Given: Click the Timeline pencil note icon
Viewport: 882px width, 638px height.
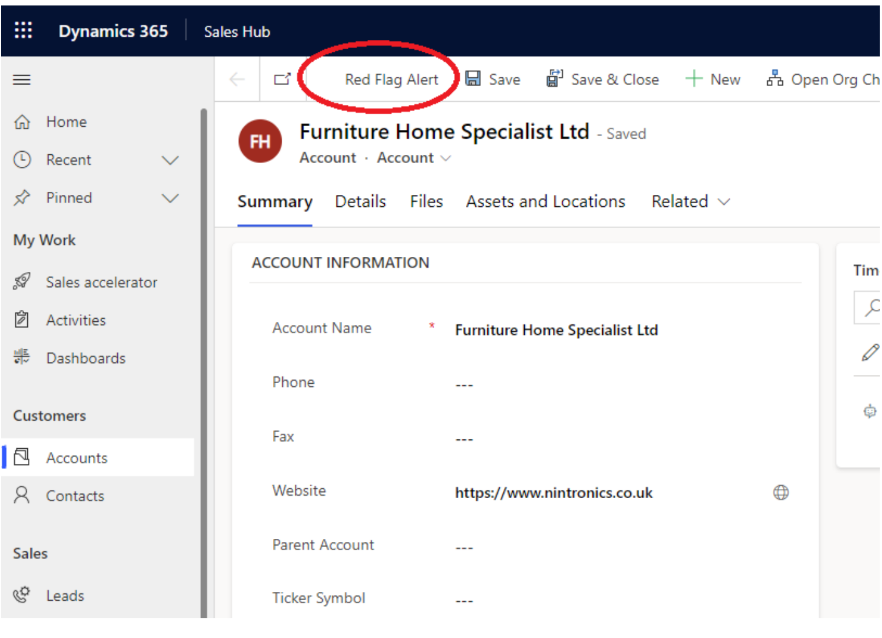Looking at the screenshot, I should (x=870, y=353).
